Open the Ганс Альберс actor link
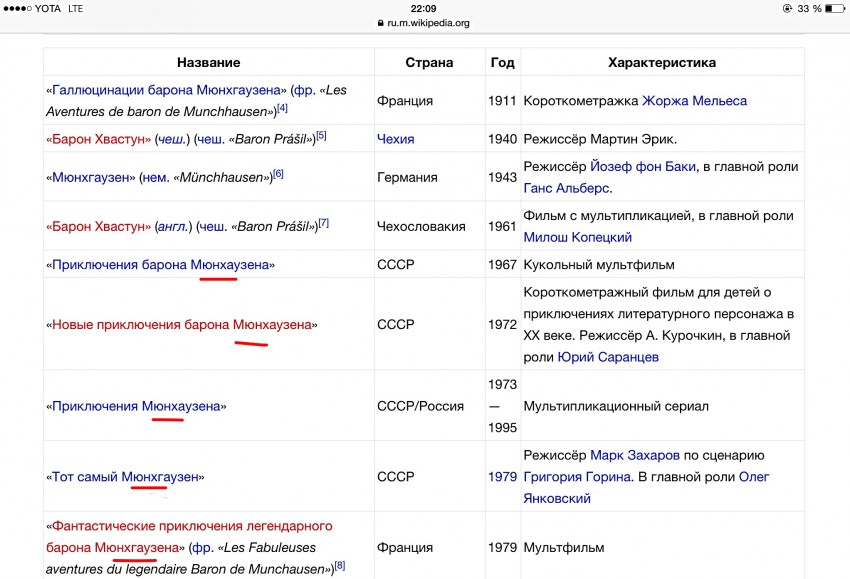Image resolution: width=850 pixels, height=579 pixels. 566,187
